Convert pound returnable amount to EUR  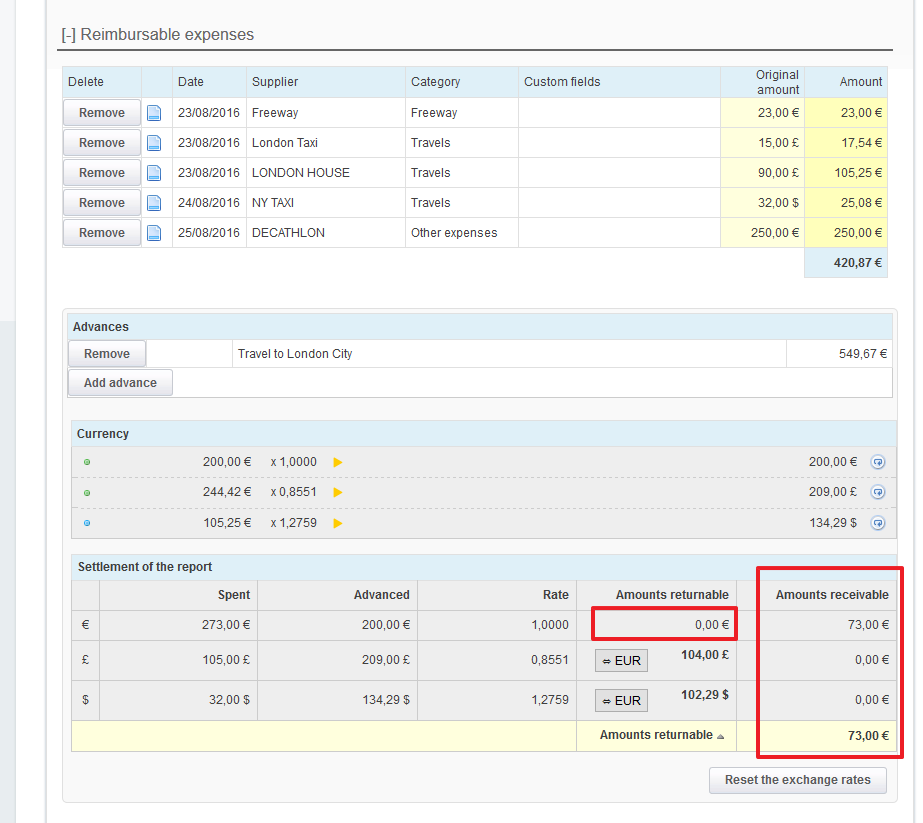622,661
